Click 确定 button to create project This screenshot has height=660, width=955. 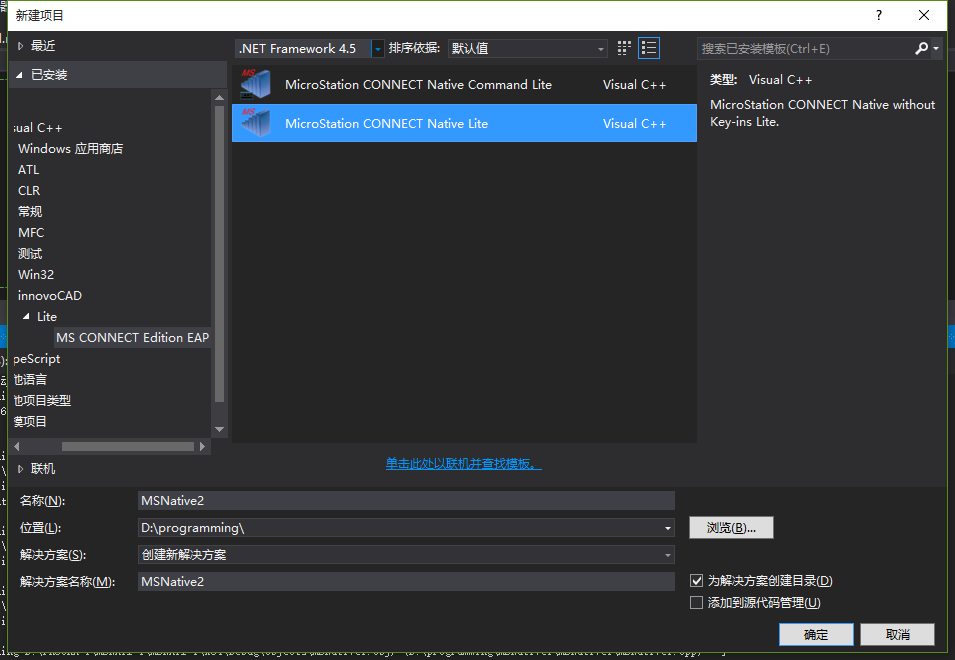coord(816,634)
